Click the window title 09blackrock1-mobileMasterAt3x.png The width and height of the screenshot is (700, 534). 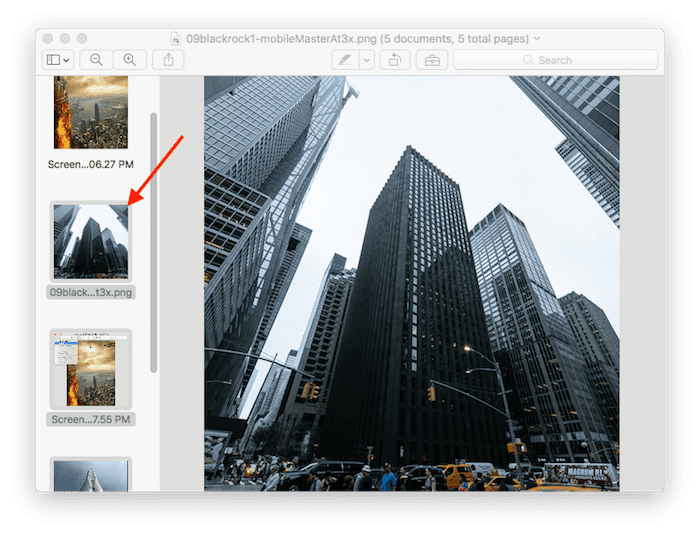pyautogui.click(x=281, y=39)
